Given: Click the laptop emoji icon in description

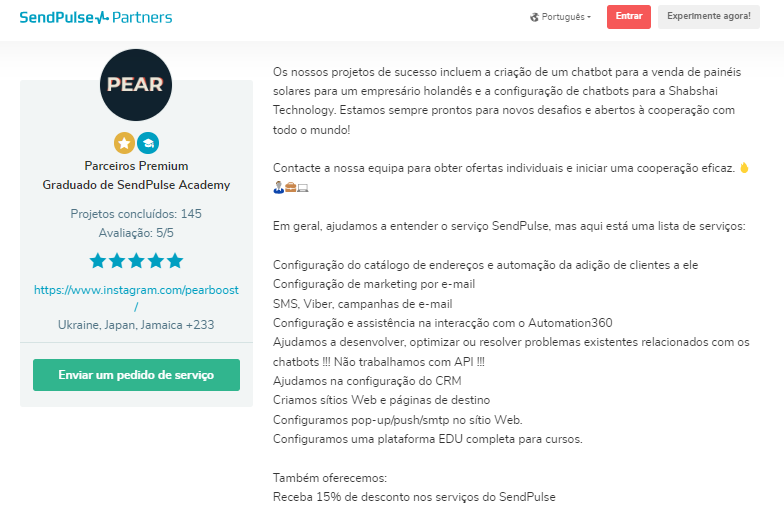Looking at the screenshot, I should (x=303, y=187).
